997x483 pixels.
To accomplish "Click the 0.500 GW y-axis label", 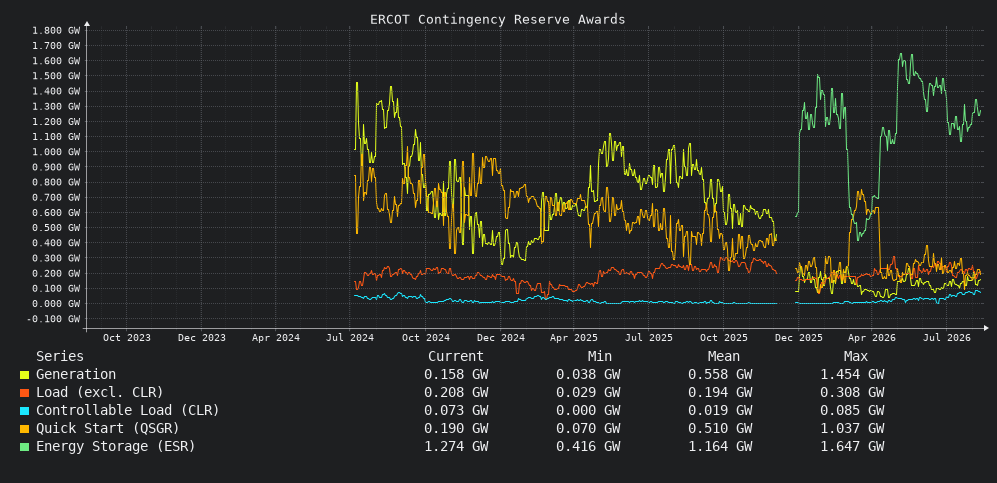I will pyautogui.click(x=56, y=228).
